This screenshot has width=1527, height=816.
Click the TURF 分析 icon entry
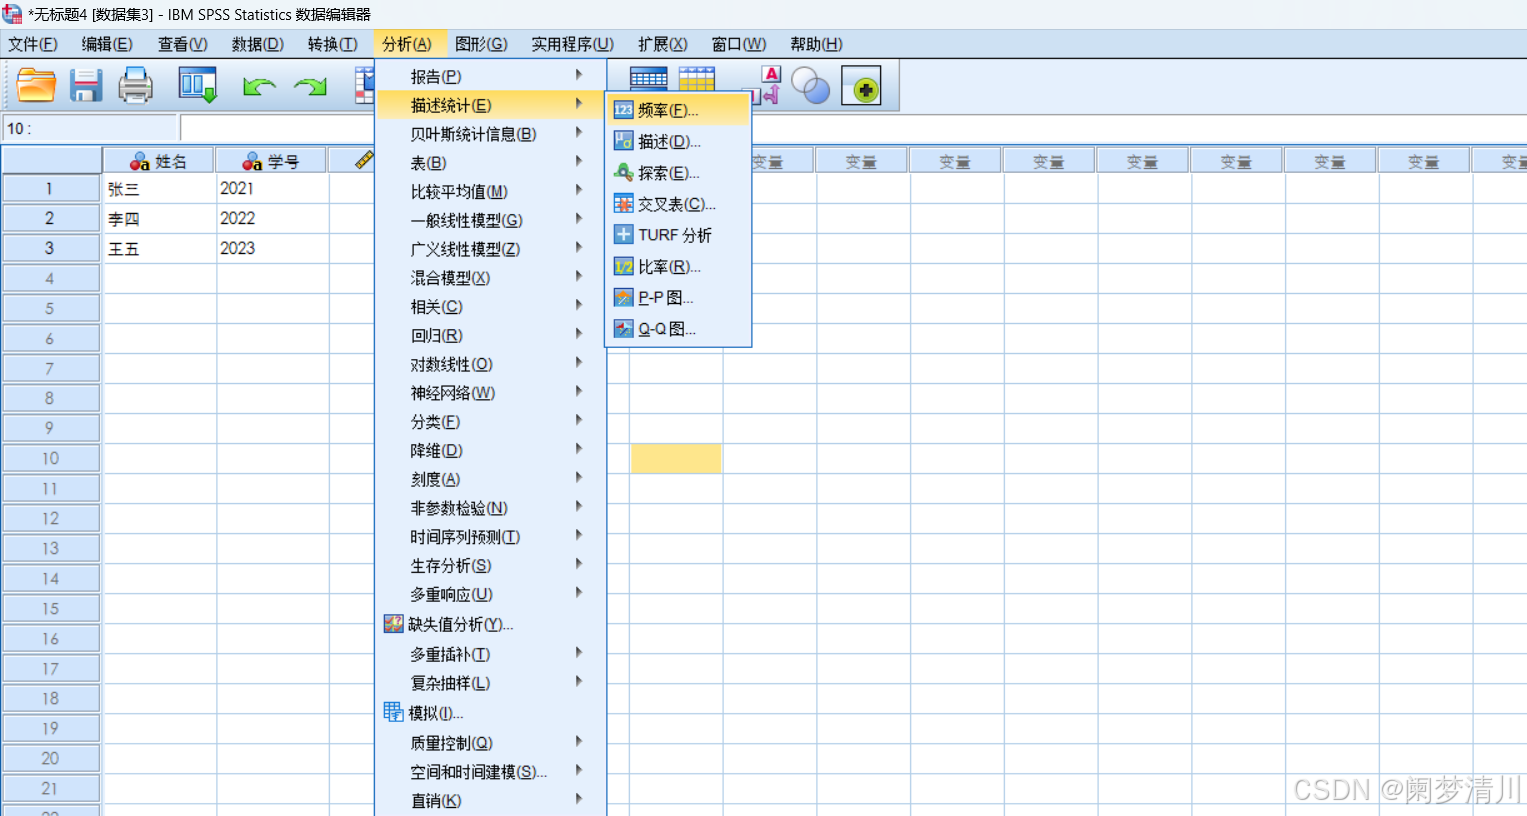[x=678, y=235]
